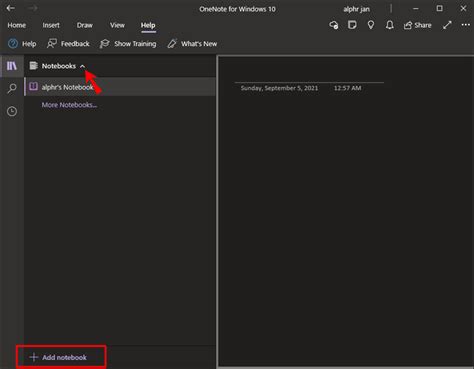This screenshot has width=474, height=369.
Task: Click the Share button
Action: 418,25
